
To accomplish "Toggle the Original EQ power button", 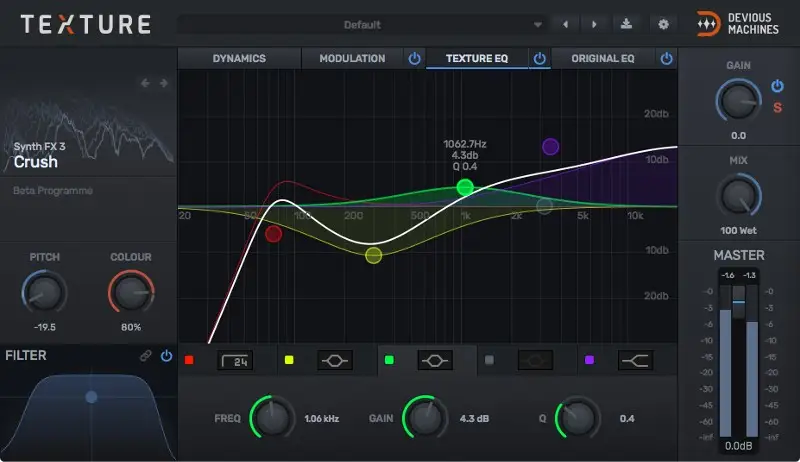I will click(x=666, y=59).
